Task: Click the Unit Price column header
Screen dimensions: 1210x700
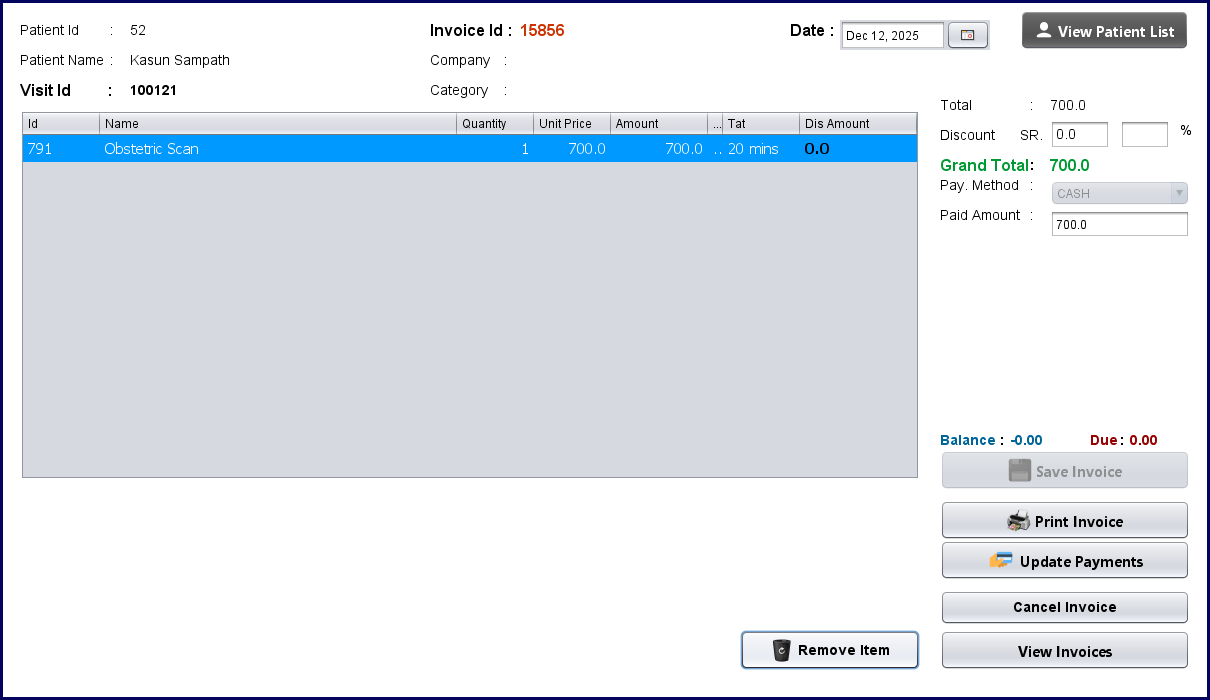Action: [x=571, y=124]
